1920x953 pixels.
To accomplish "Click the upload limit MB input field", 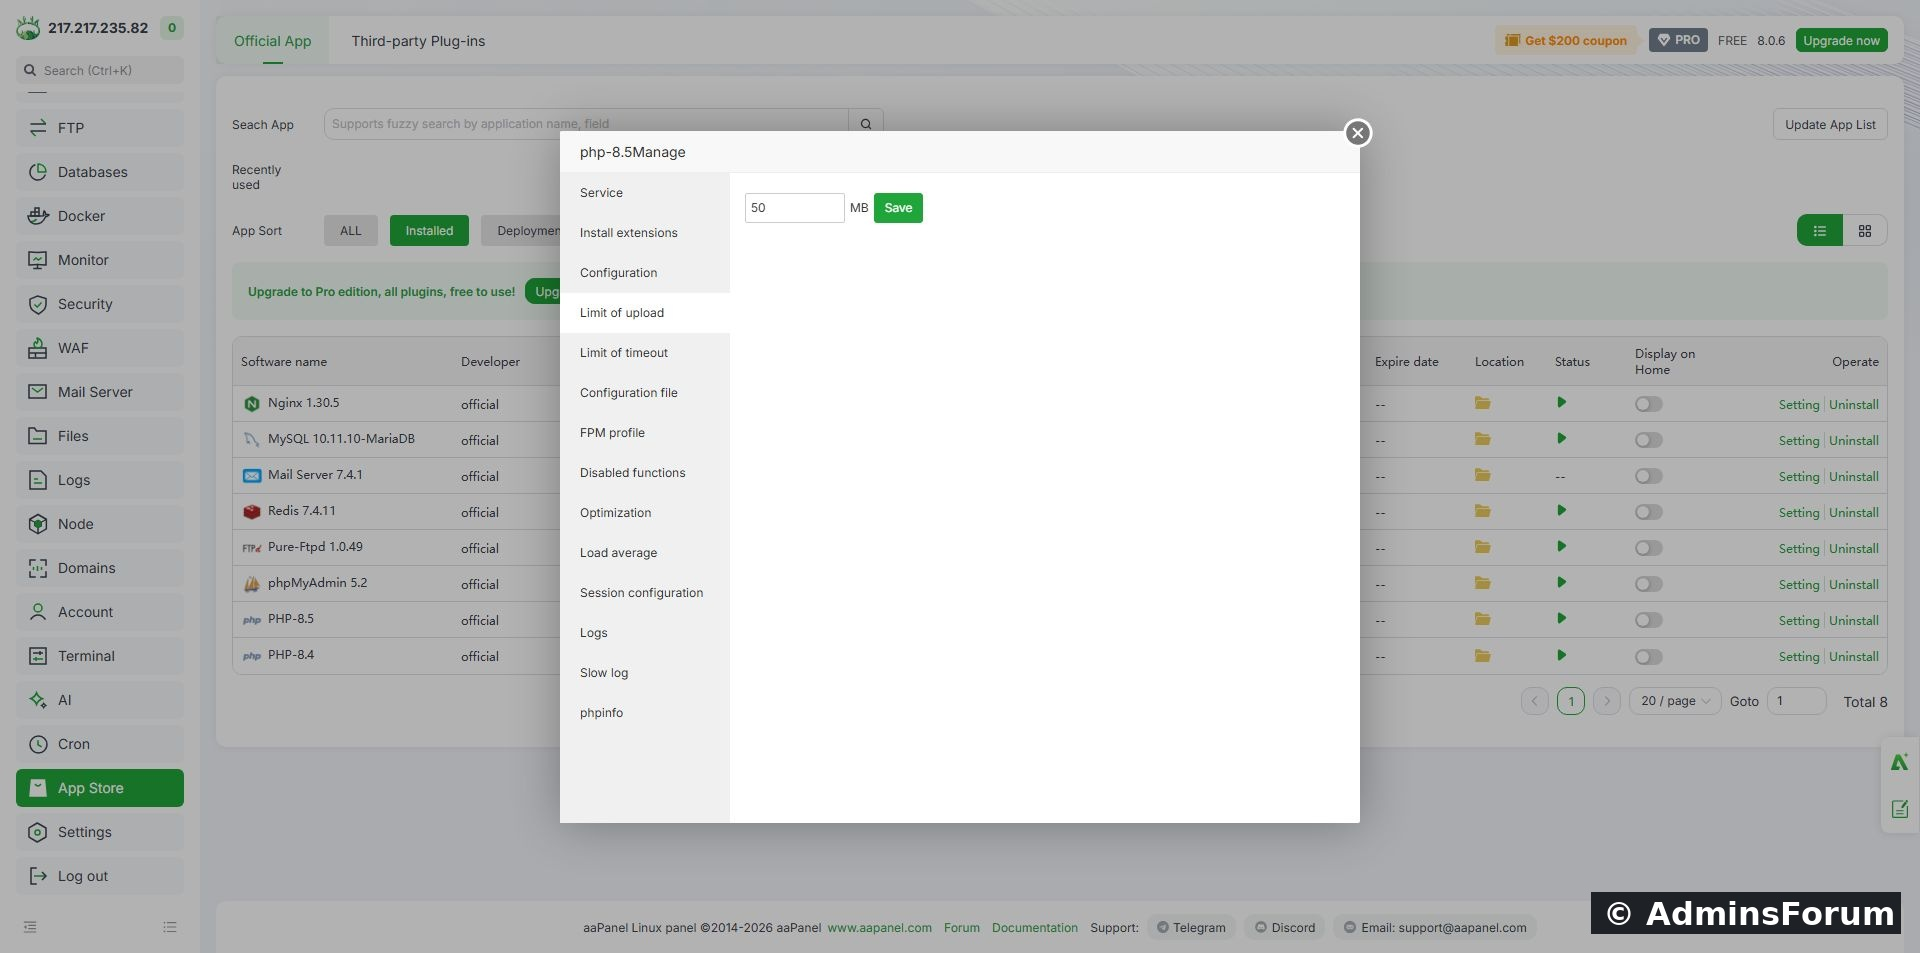I will pyautogui.click(x=795, y=208).
